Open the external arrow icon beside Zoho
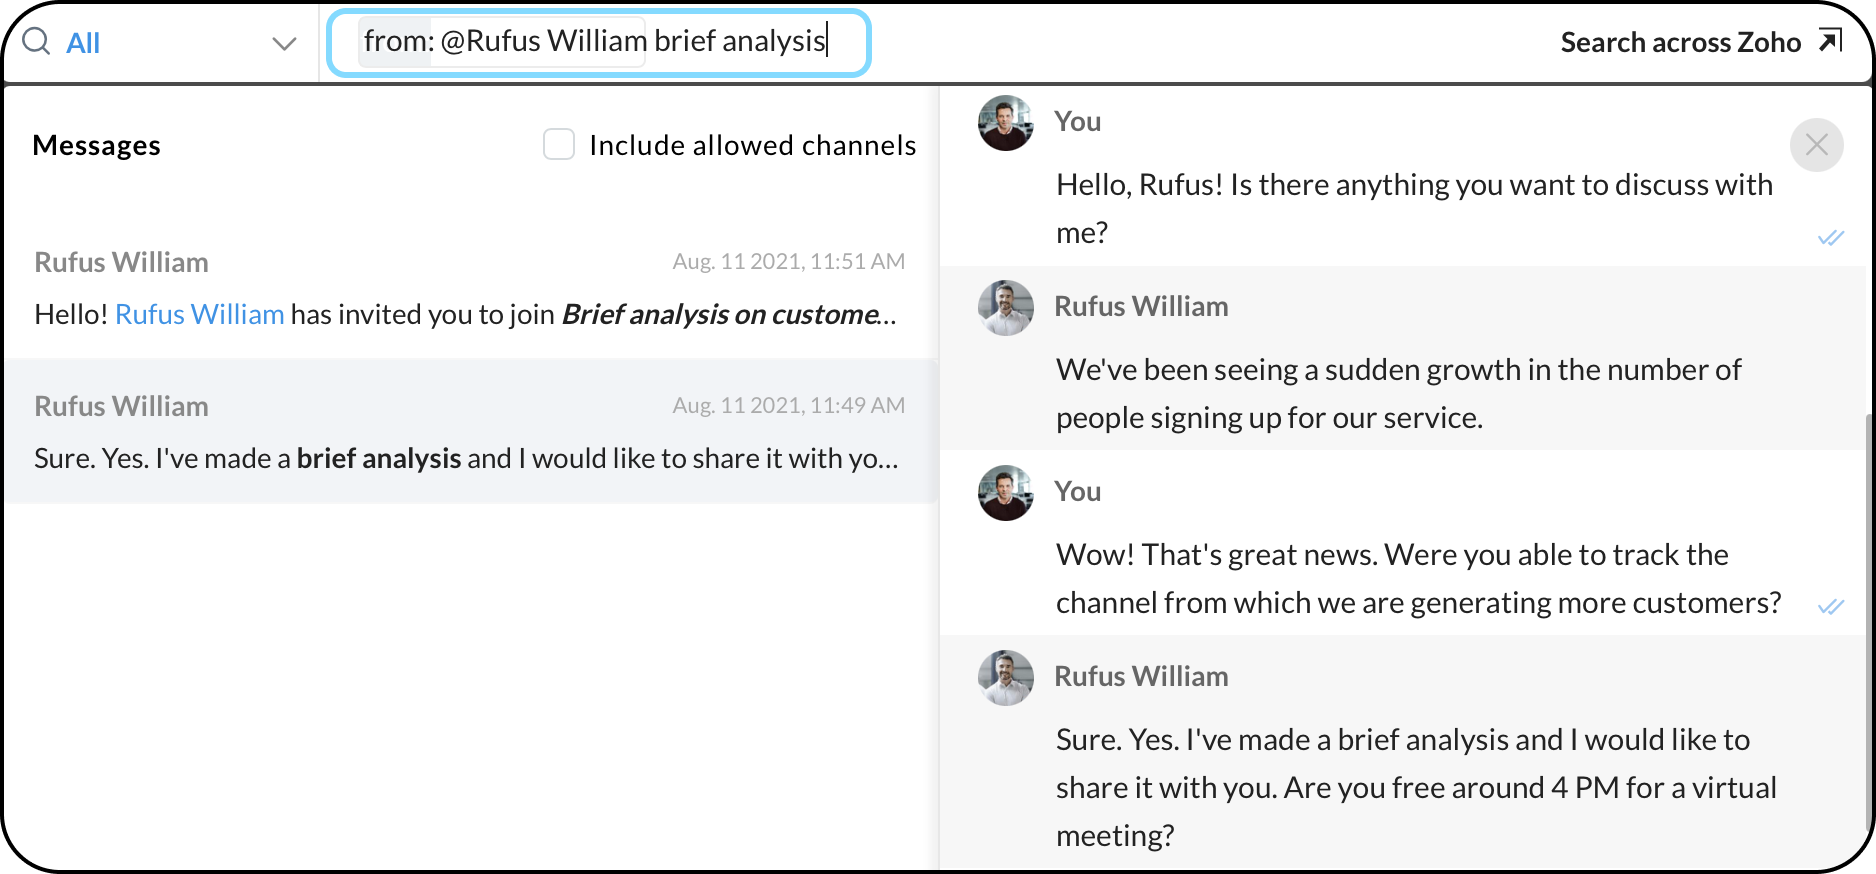The height and width of the screenshot is (874, 1876). (x=1830, y=41)
